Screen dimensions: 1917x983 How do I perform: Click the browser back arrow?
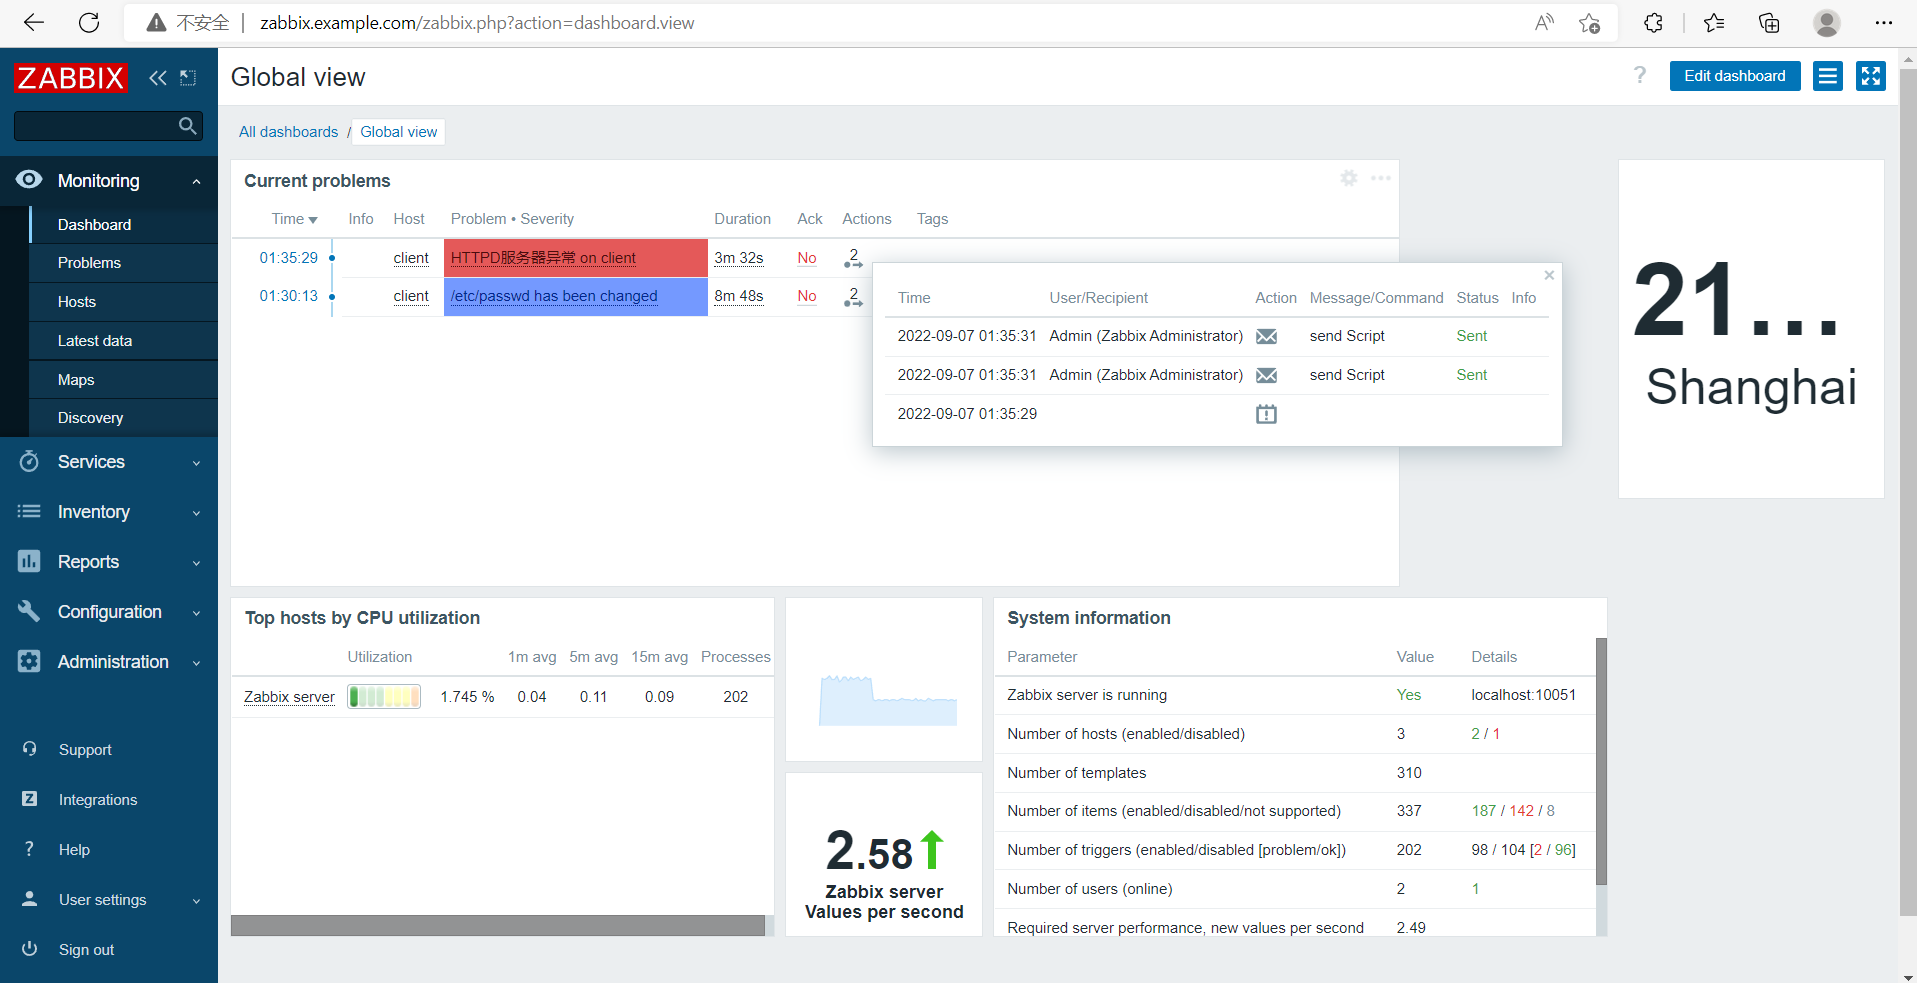pyautogui.click(x=34, y=23)
